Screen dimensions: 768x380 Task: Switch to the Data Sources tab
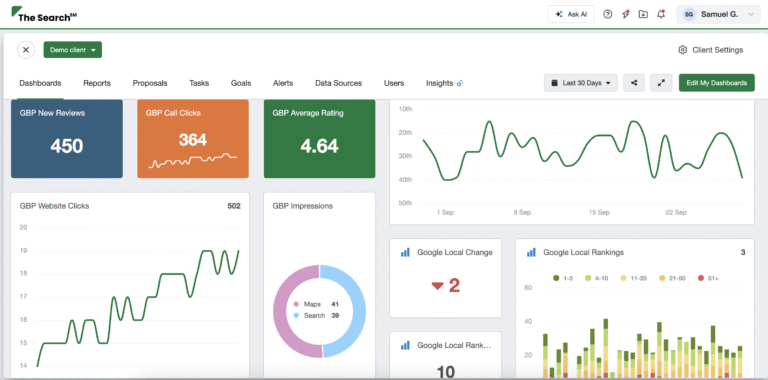[338, 83]
